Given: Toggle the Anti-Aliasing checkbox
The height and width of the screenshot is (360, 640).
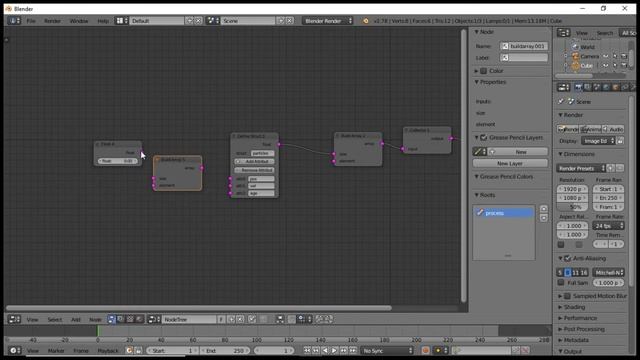Looking at the screenshot, I should pos(567,258).
